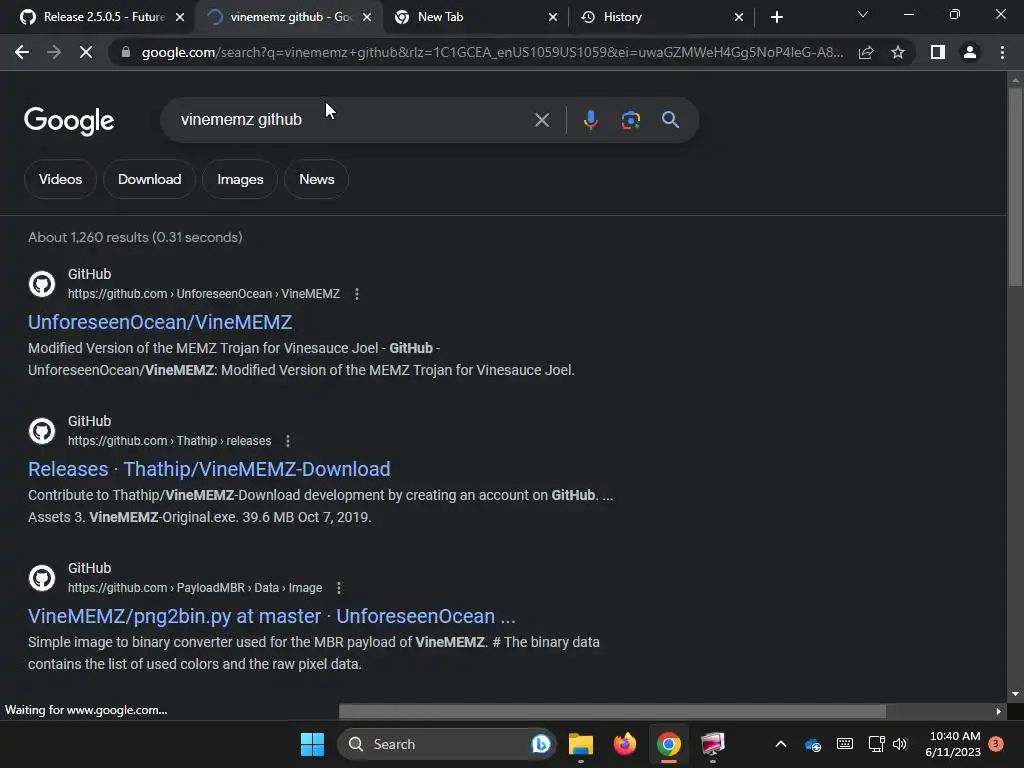Open the UnforeseenOcean/VineMEMZ link
This screenshot has width=1024, height=768.
pyautogui.click(x=160, y=322)
